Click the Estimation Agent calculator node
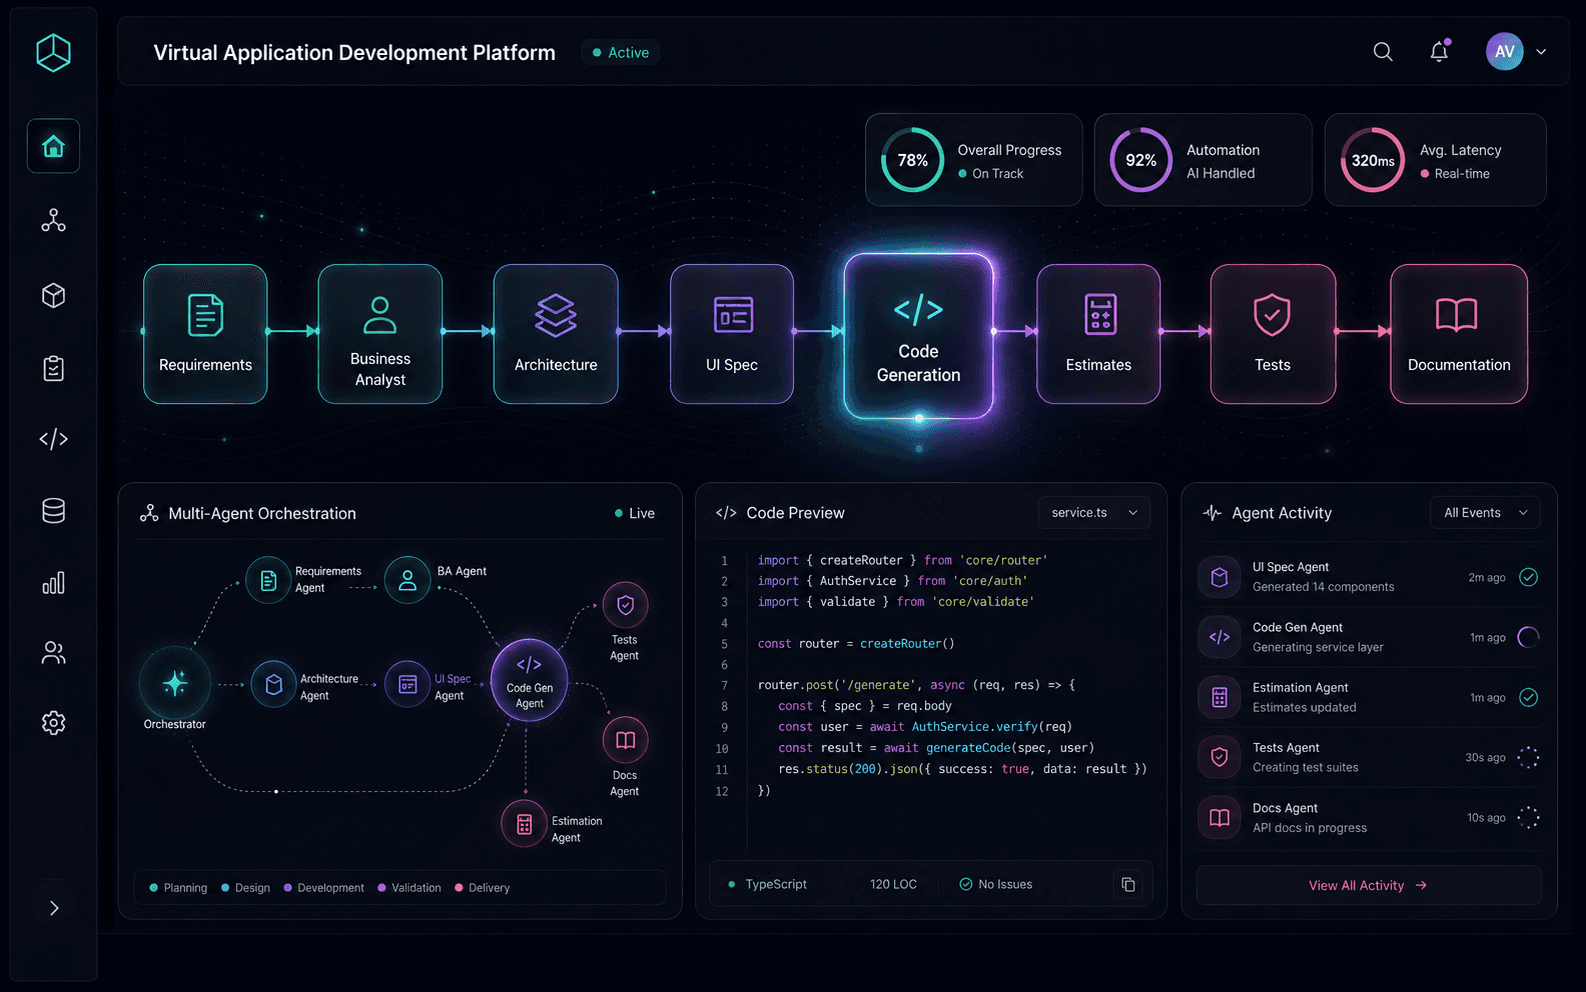The width and height of the screenshot is (1586, 992). (x=524, y=824)
